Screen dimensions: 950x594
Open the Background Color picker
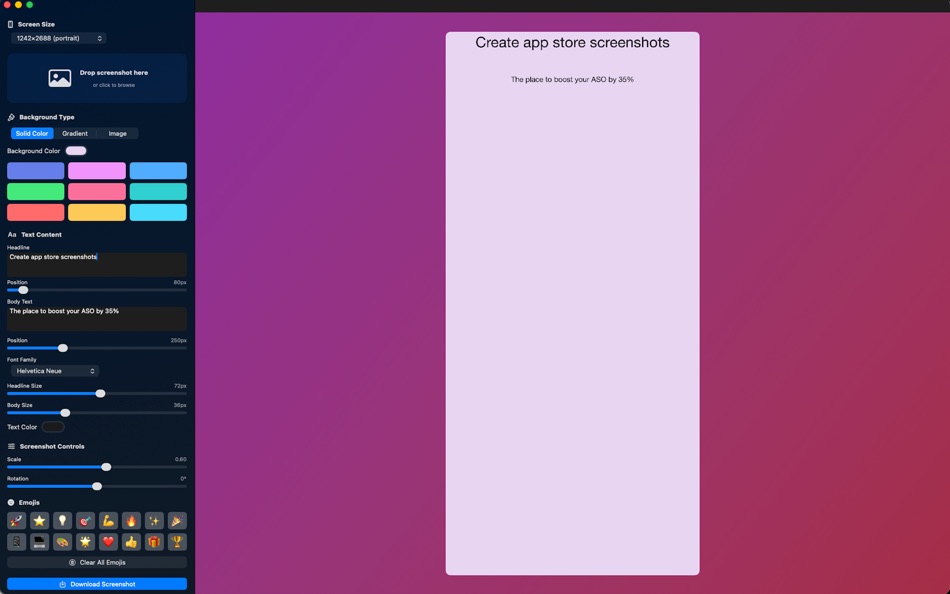(76, 150)
